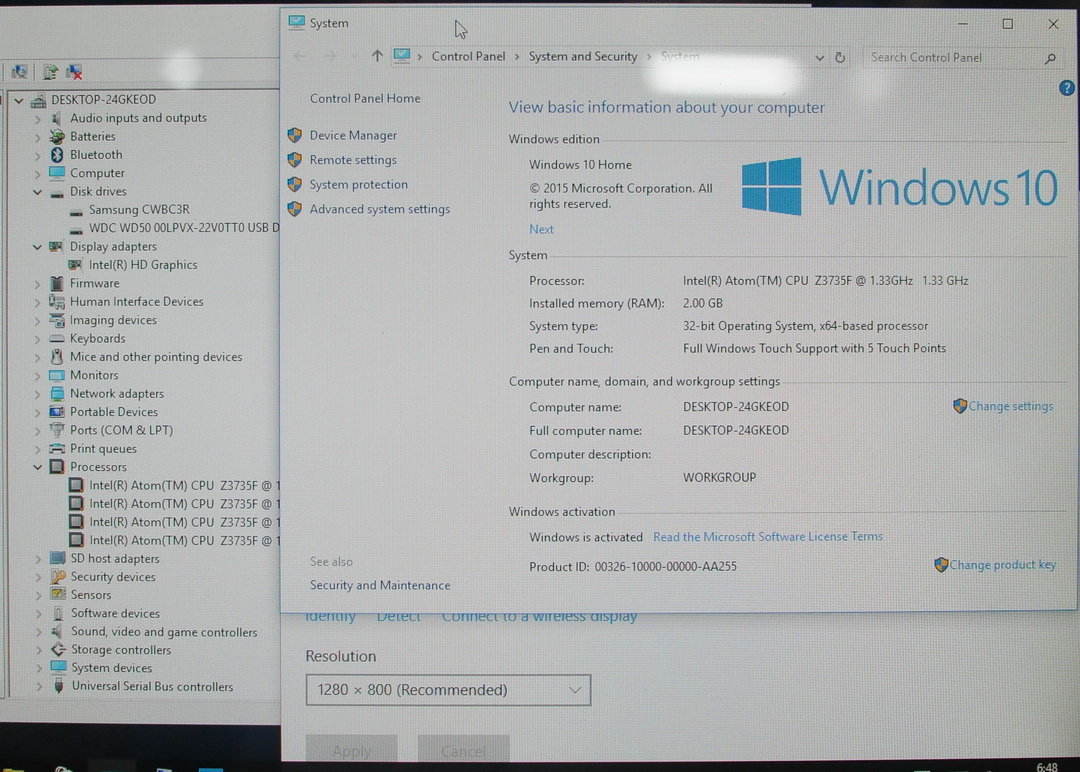Select the Software devices tree item
1080x772 pixels.
115,613
